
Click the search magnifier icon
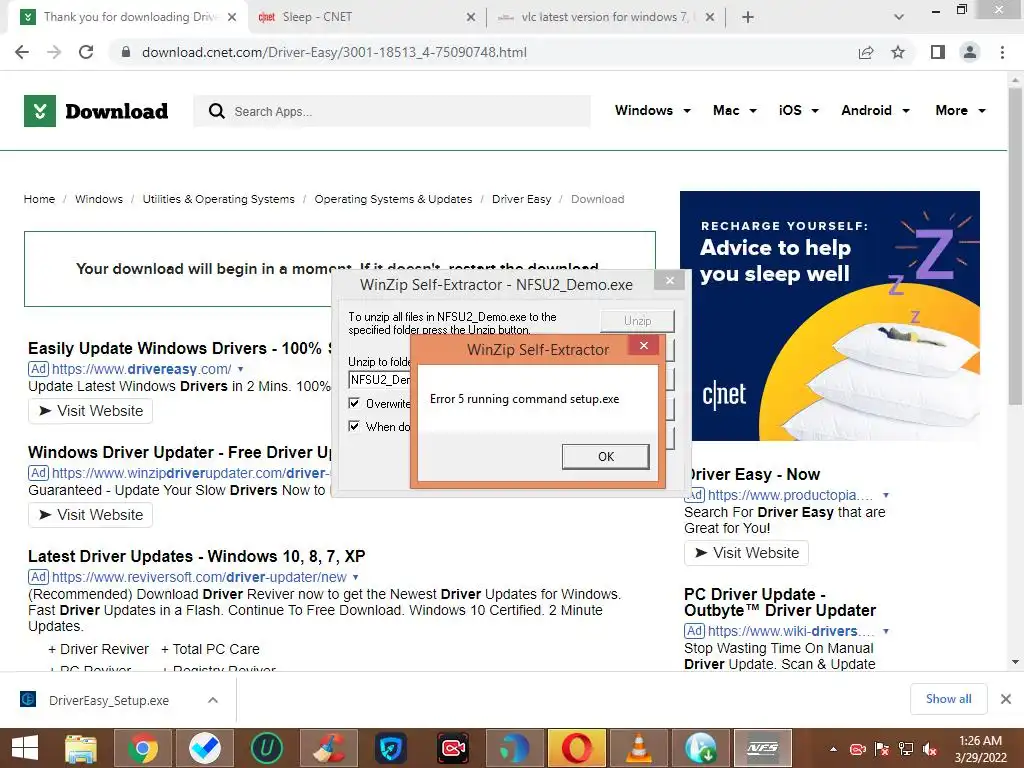coord(217,111)
